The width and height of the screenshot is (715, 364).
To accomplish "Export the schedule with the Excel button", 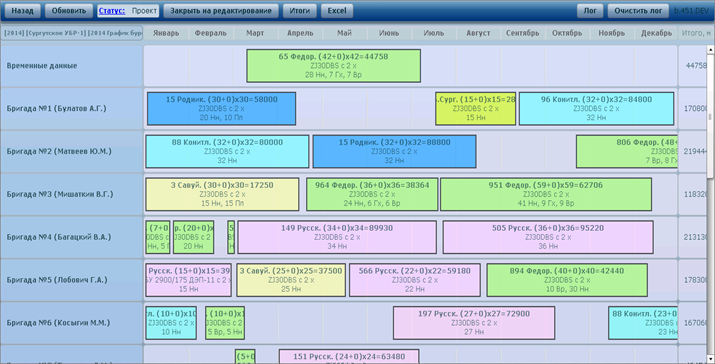I will point(337,10).
